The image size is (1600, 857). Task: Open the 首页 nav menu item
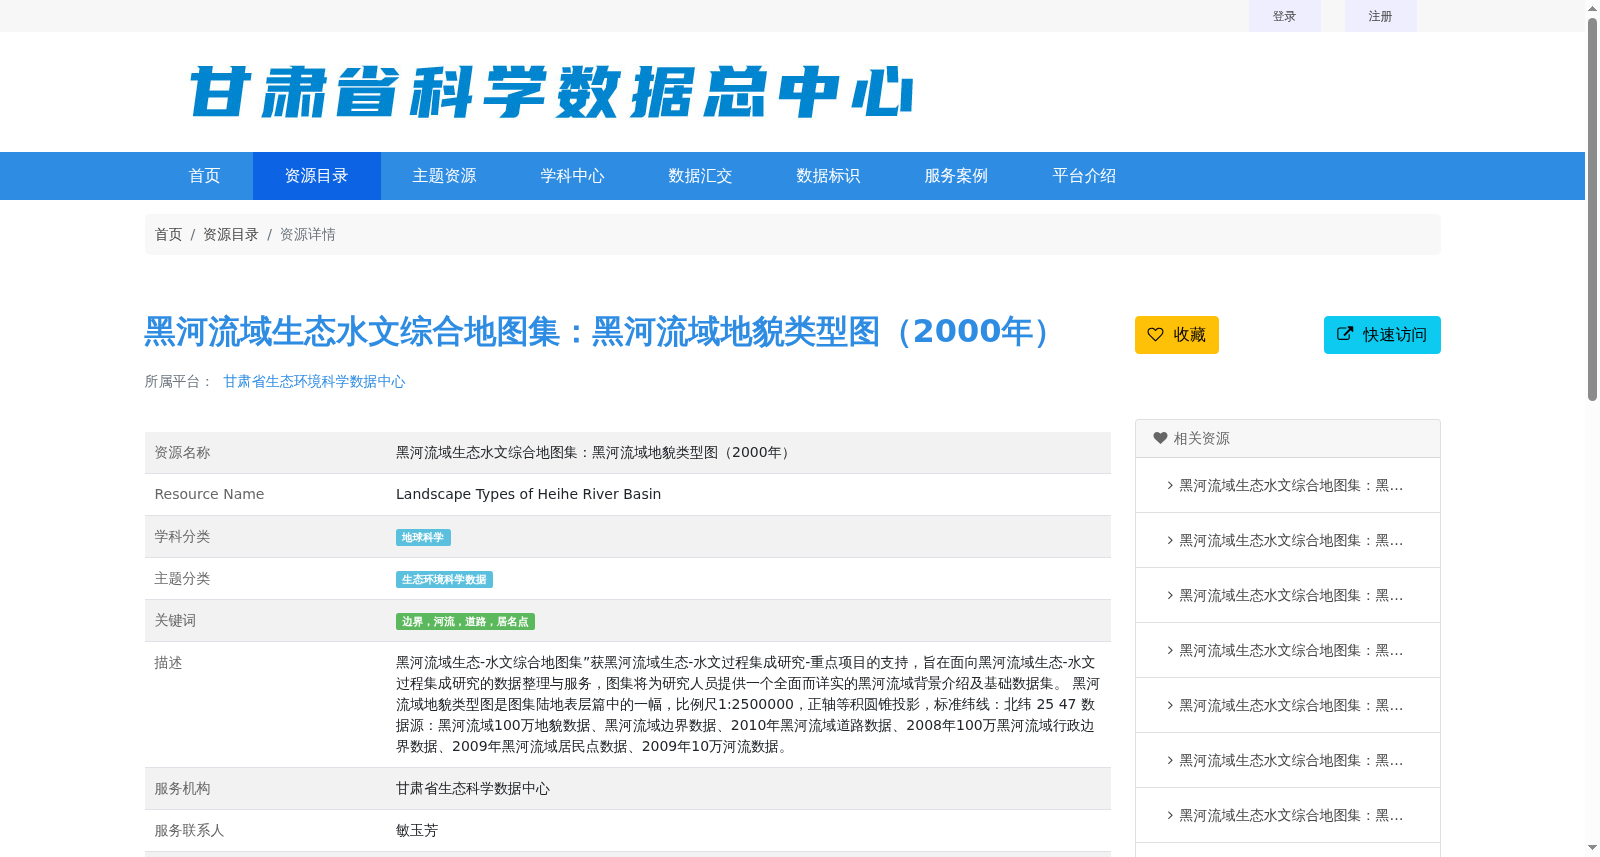[205, 176]
